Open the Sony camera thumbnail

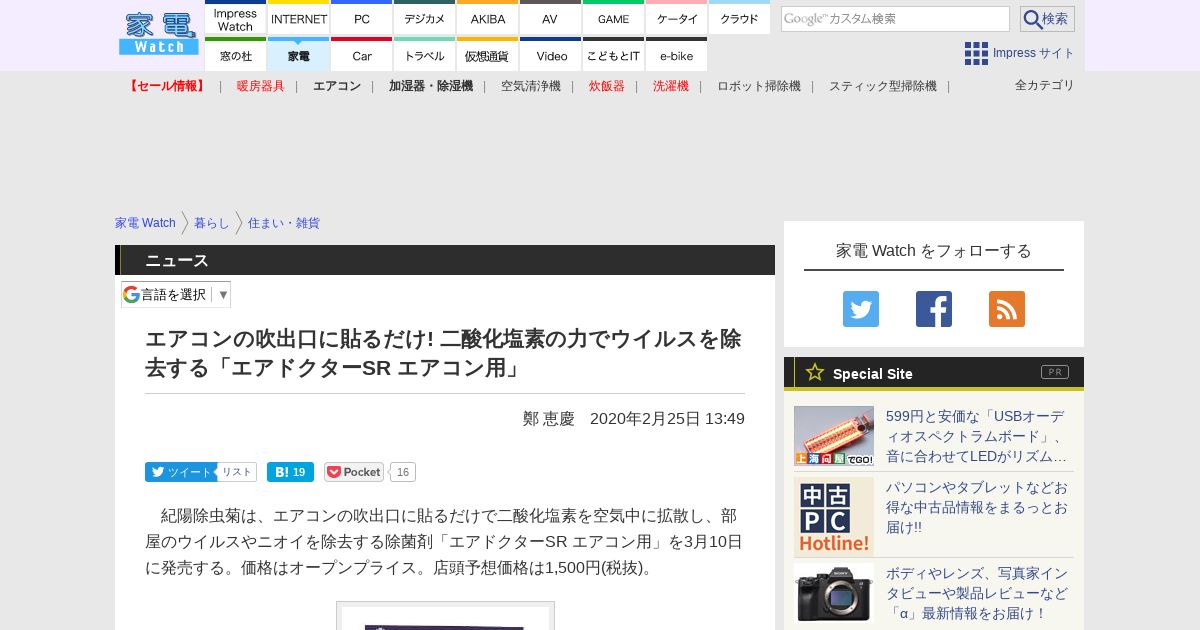834,593
